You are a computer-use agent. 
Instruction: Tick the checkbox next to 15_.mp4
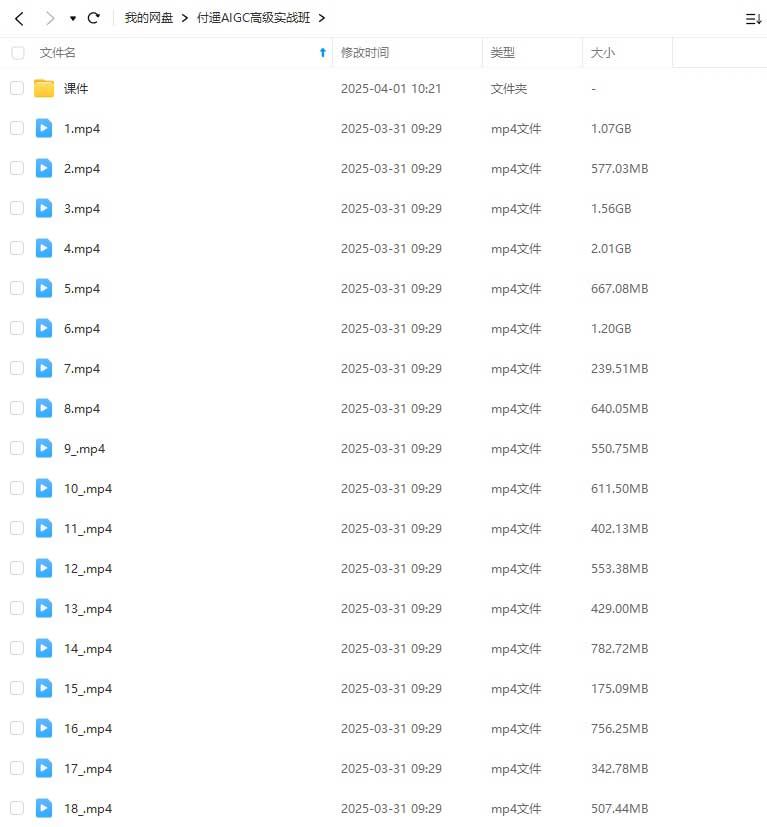[x=17, y=688]
